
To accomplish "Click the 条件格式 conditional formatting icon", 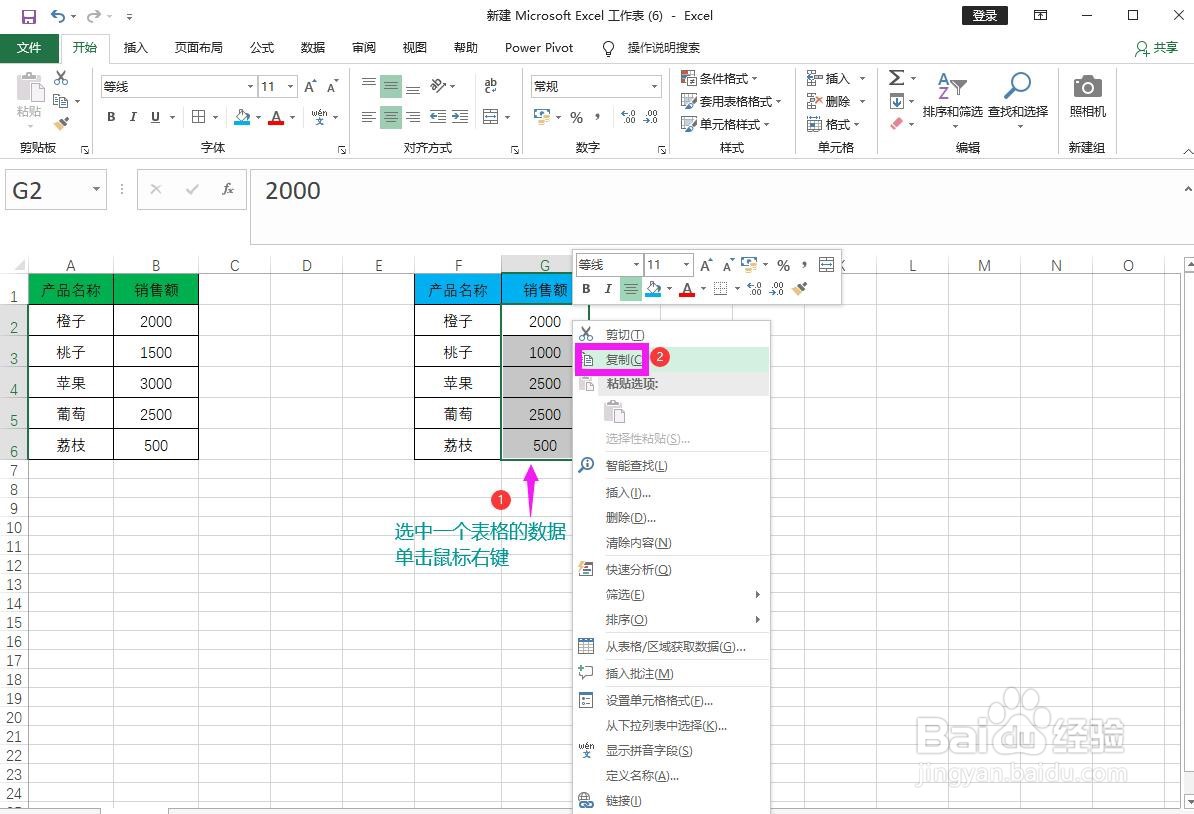I will click(x=689, y=77).
